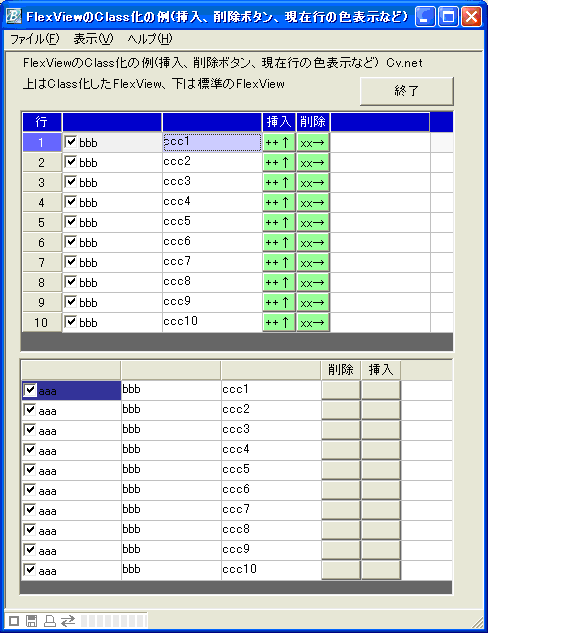Open the ヘルプ(H) menu

(150, 39)
